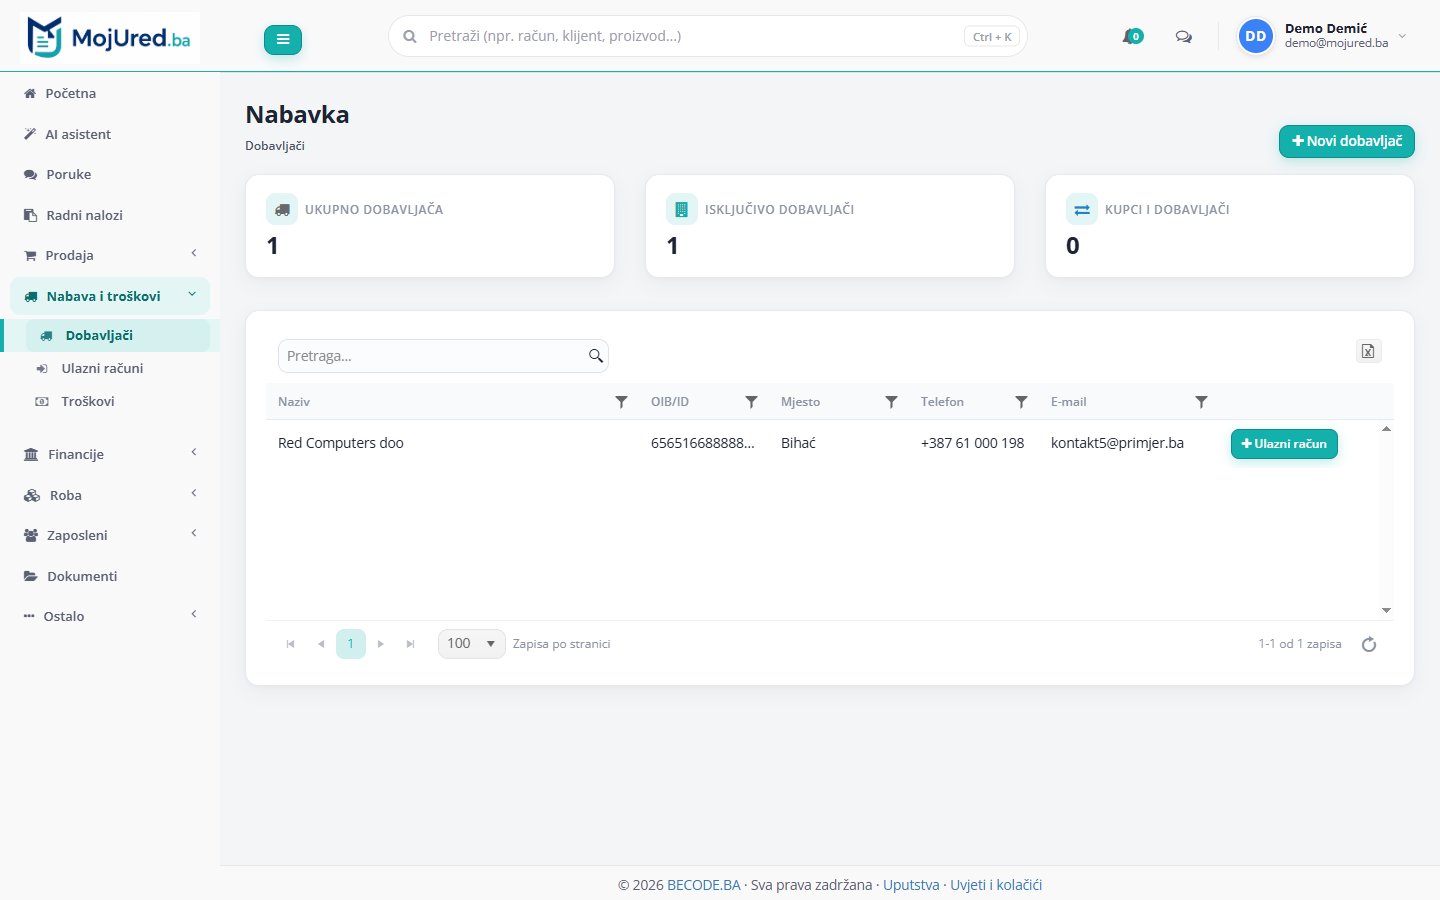Click the DD user avatar
This screenshot has width=1440, height=900.
1255,36
